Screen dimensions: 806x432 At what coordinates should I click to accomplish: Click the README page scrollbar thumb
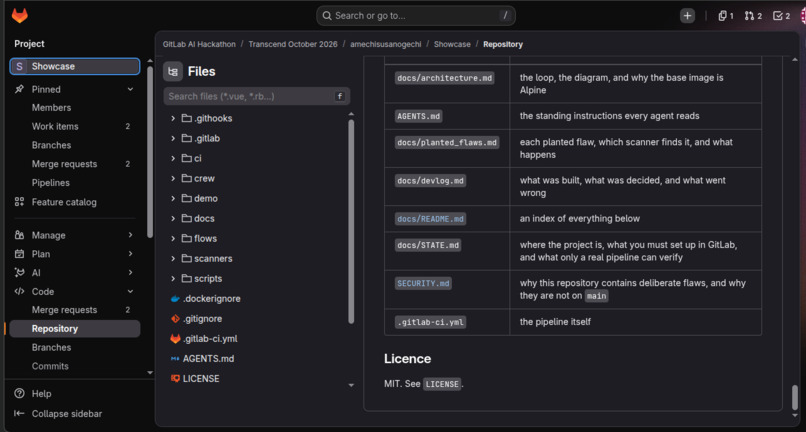(x=795, y=397)
